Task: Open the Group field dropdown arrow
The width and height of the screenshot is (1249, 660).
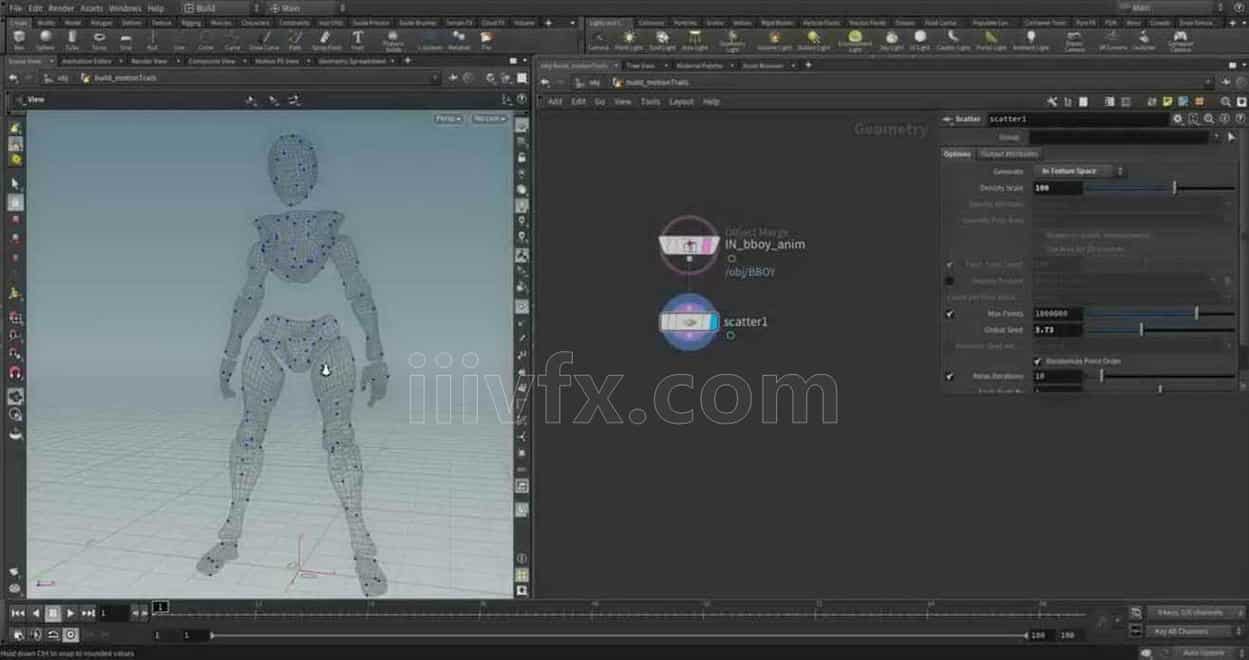Action: pyautogui.click(x=1218, y=137)
